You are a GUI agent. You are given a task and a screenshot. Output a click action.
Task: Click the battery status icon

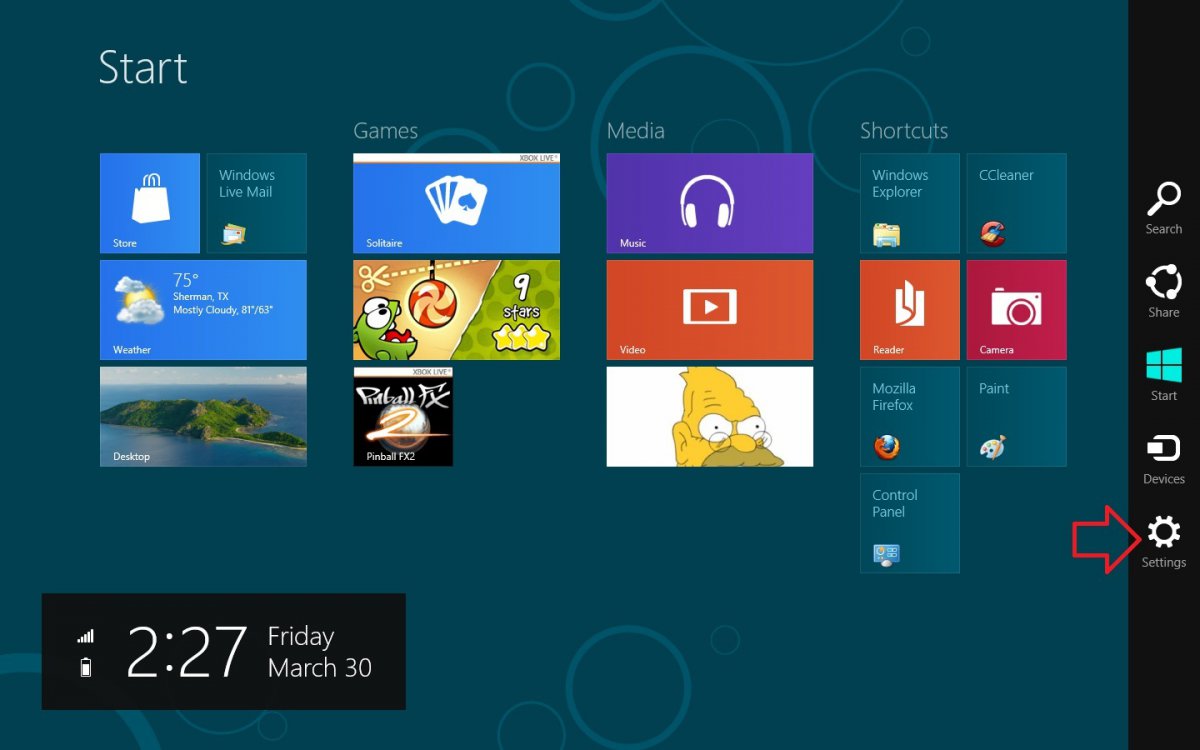pos(86,667)
